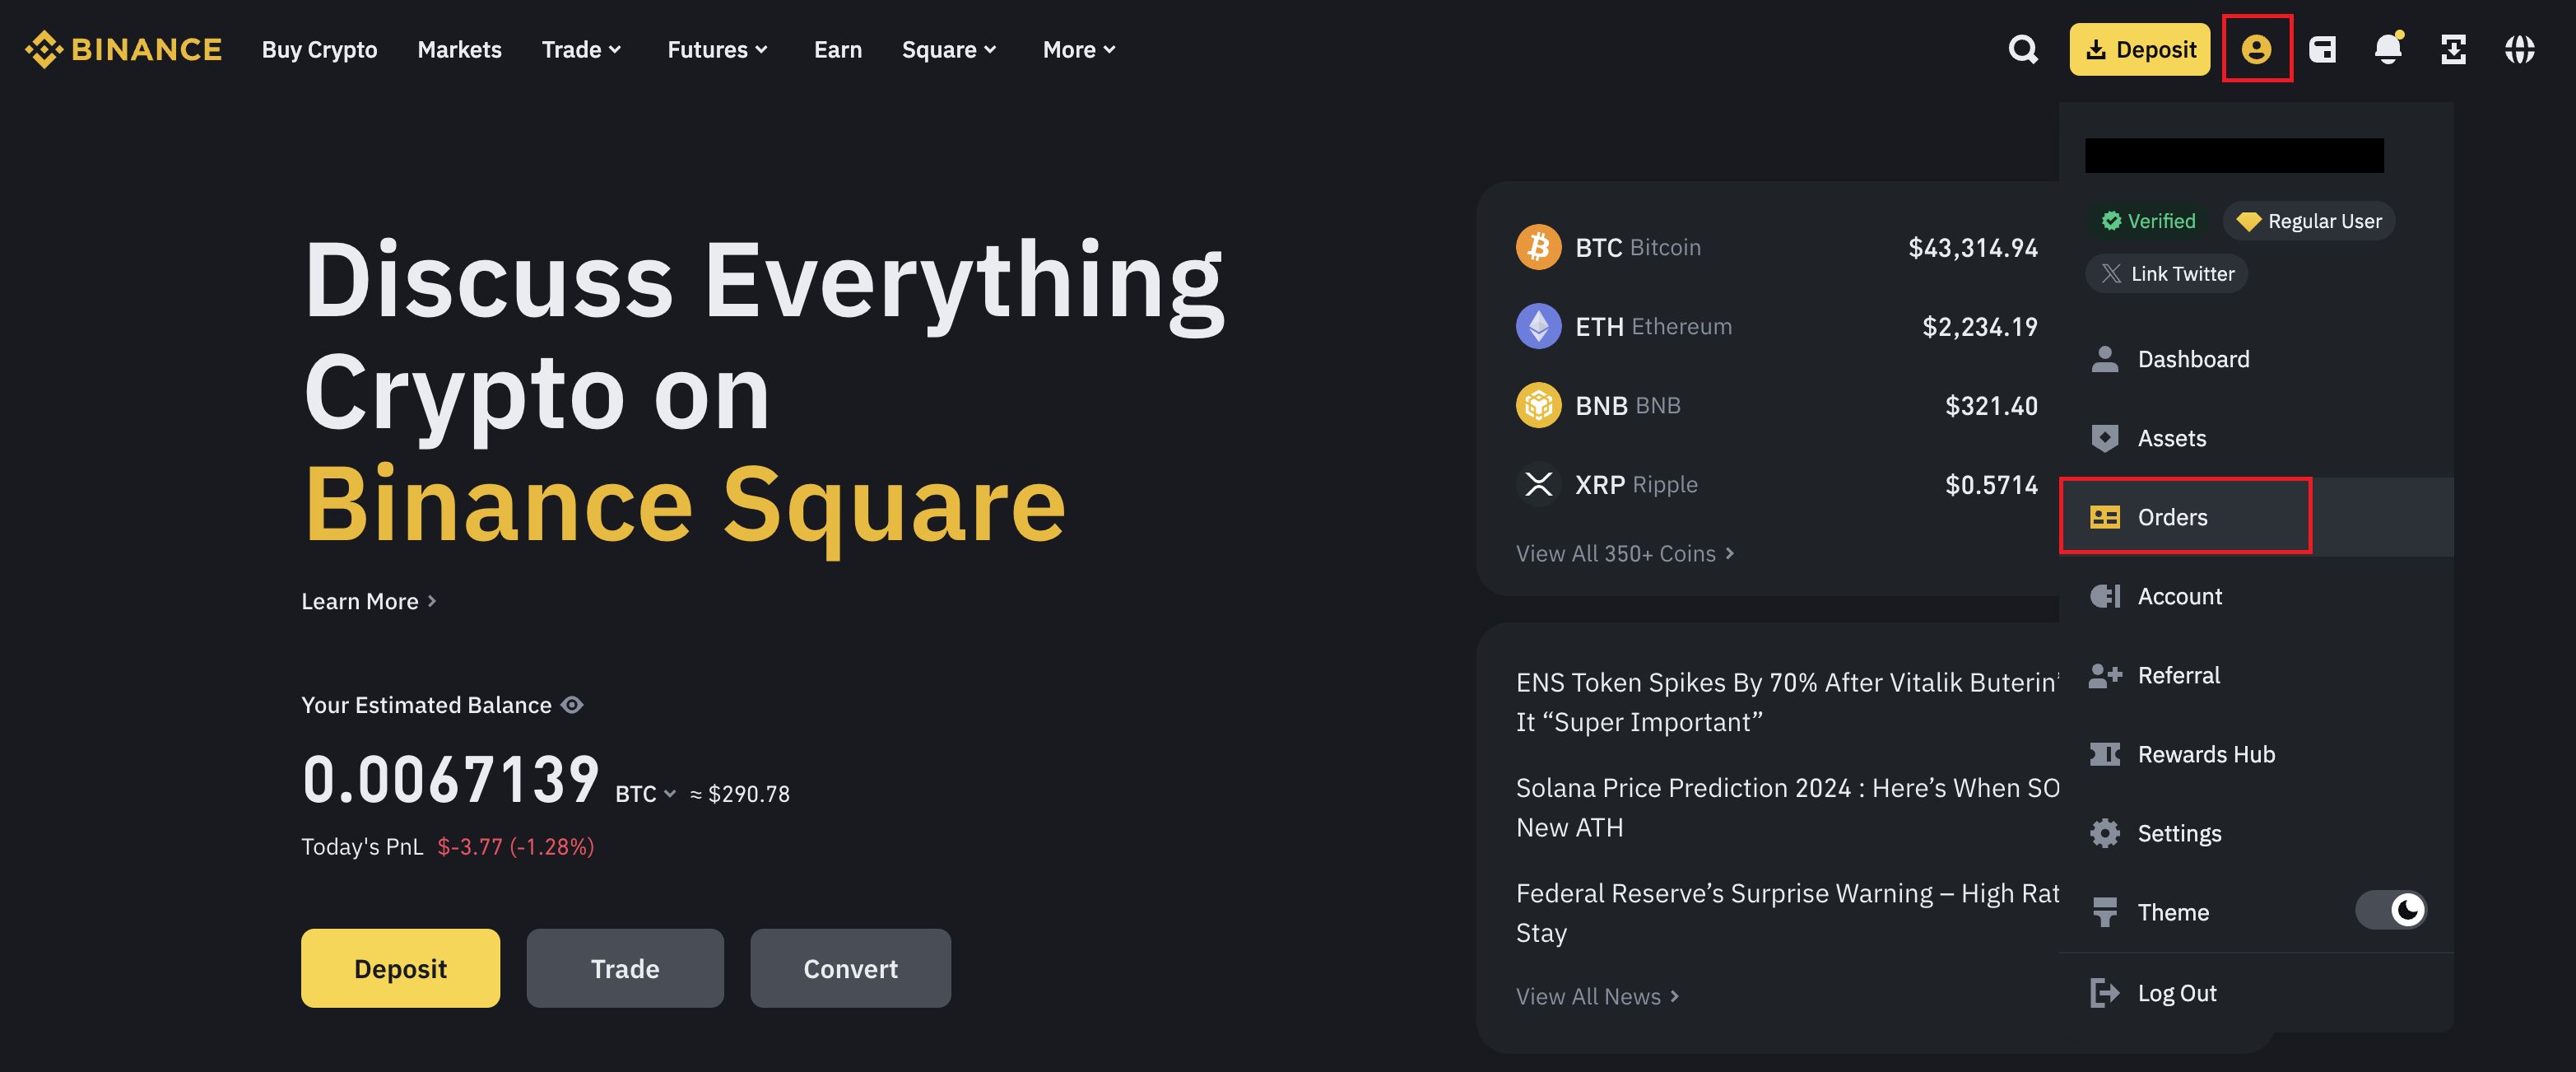Screen dimensions: 2576x1072
Task: Open the BTC balance currency dropdown
Action: 645,794
